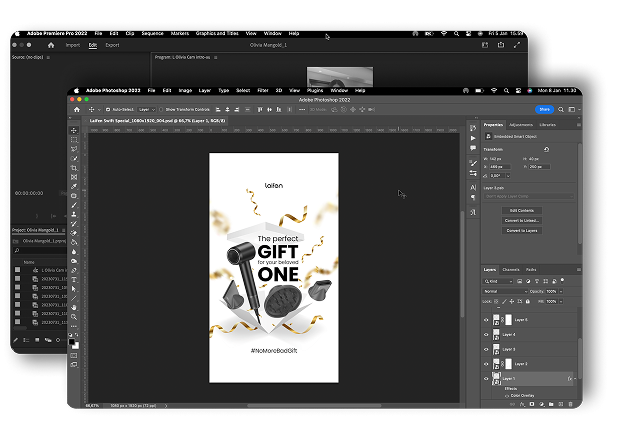Hide Layer 1 using its eye icon
Screen dimensions: 619x426
point(486,379)
